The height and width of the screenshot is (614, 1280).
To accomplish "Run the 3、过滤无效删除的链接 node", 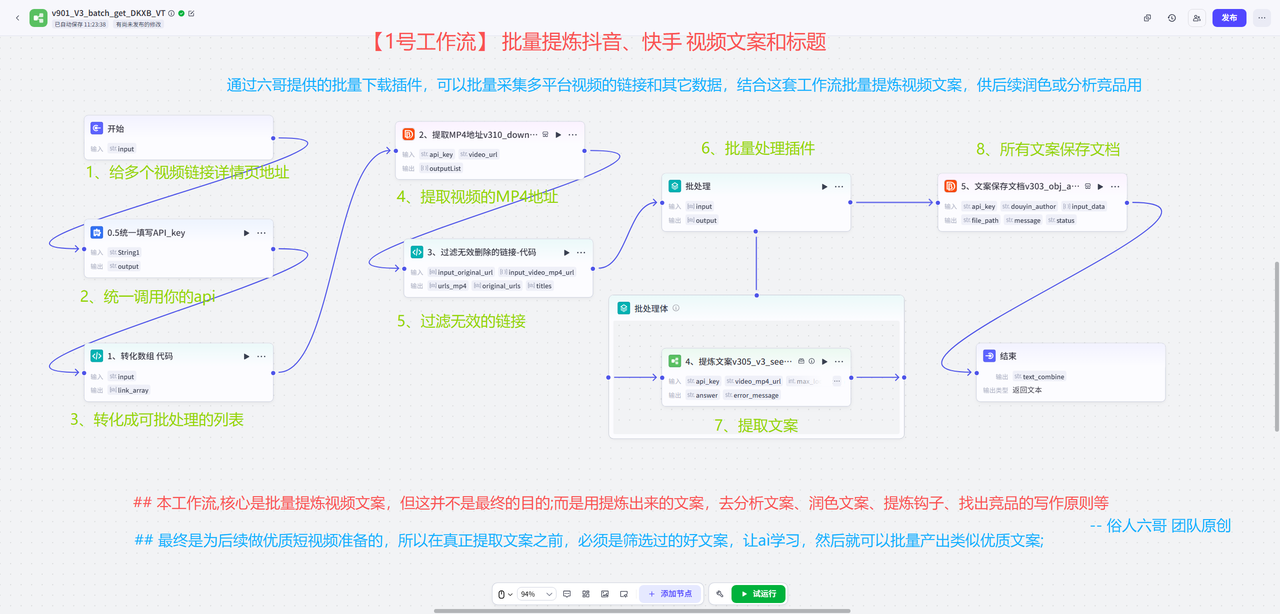I will [x=567, y=252].
